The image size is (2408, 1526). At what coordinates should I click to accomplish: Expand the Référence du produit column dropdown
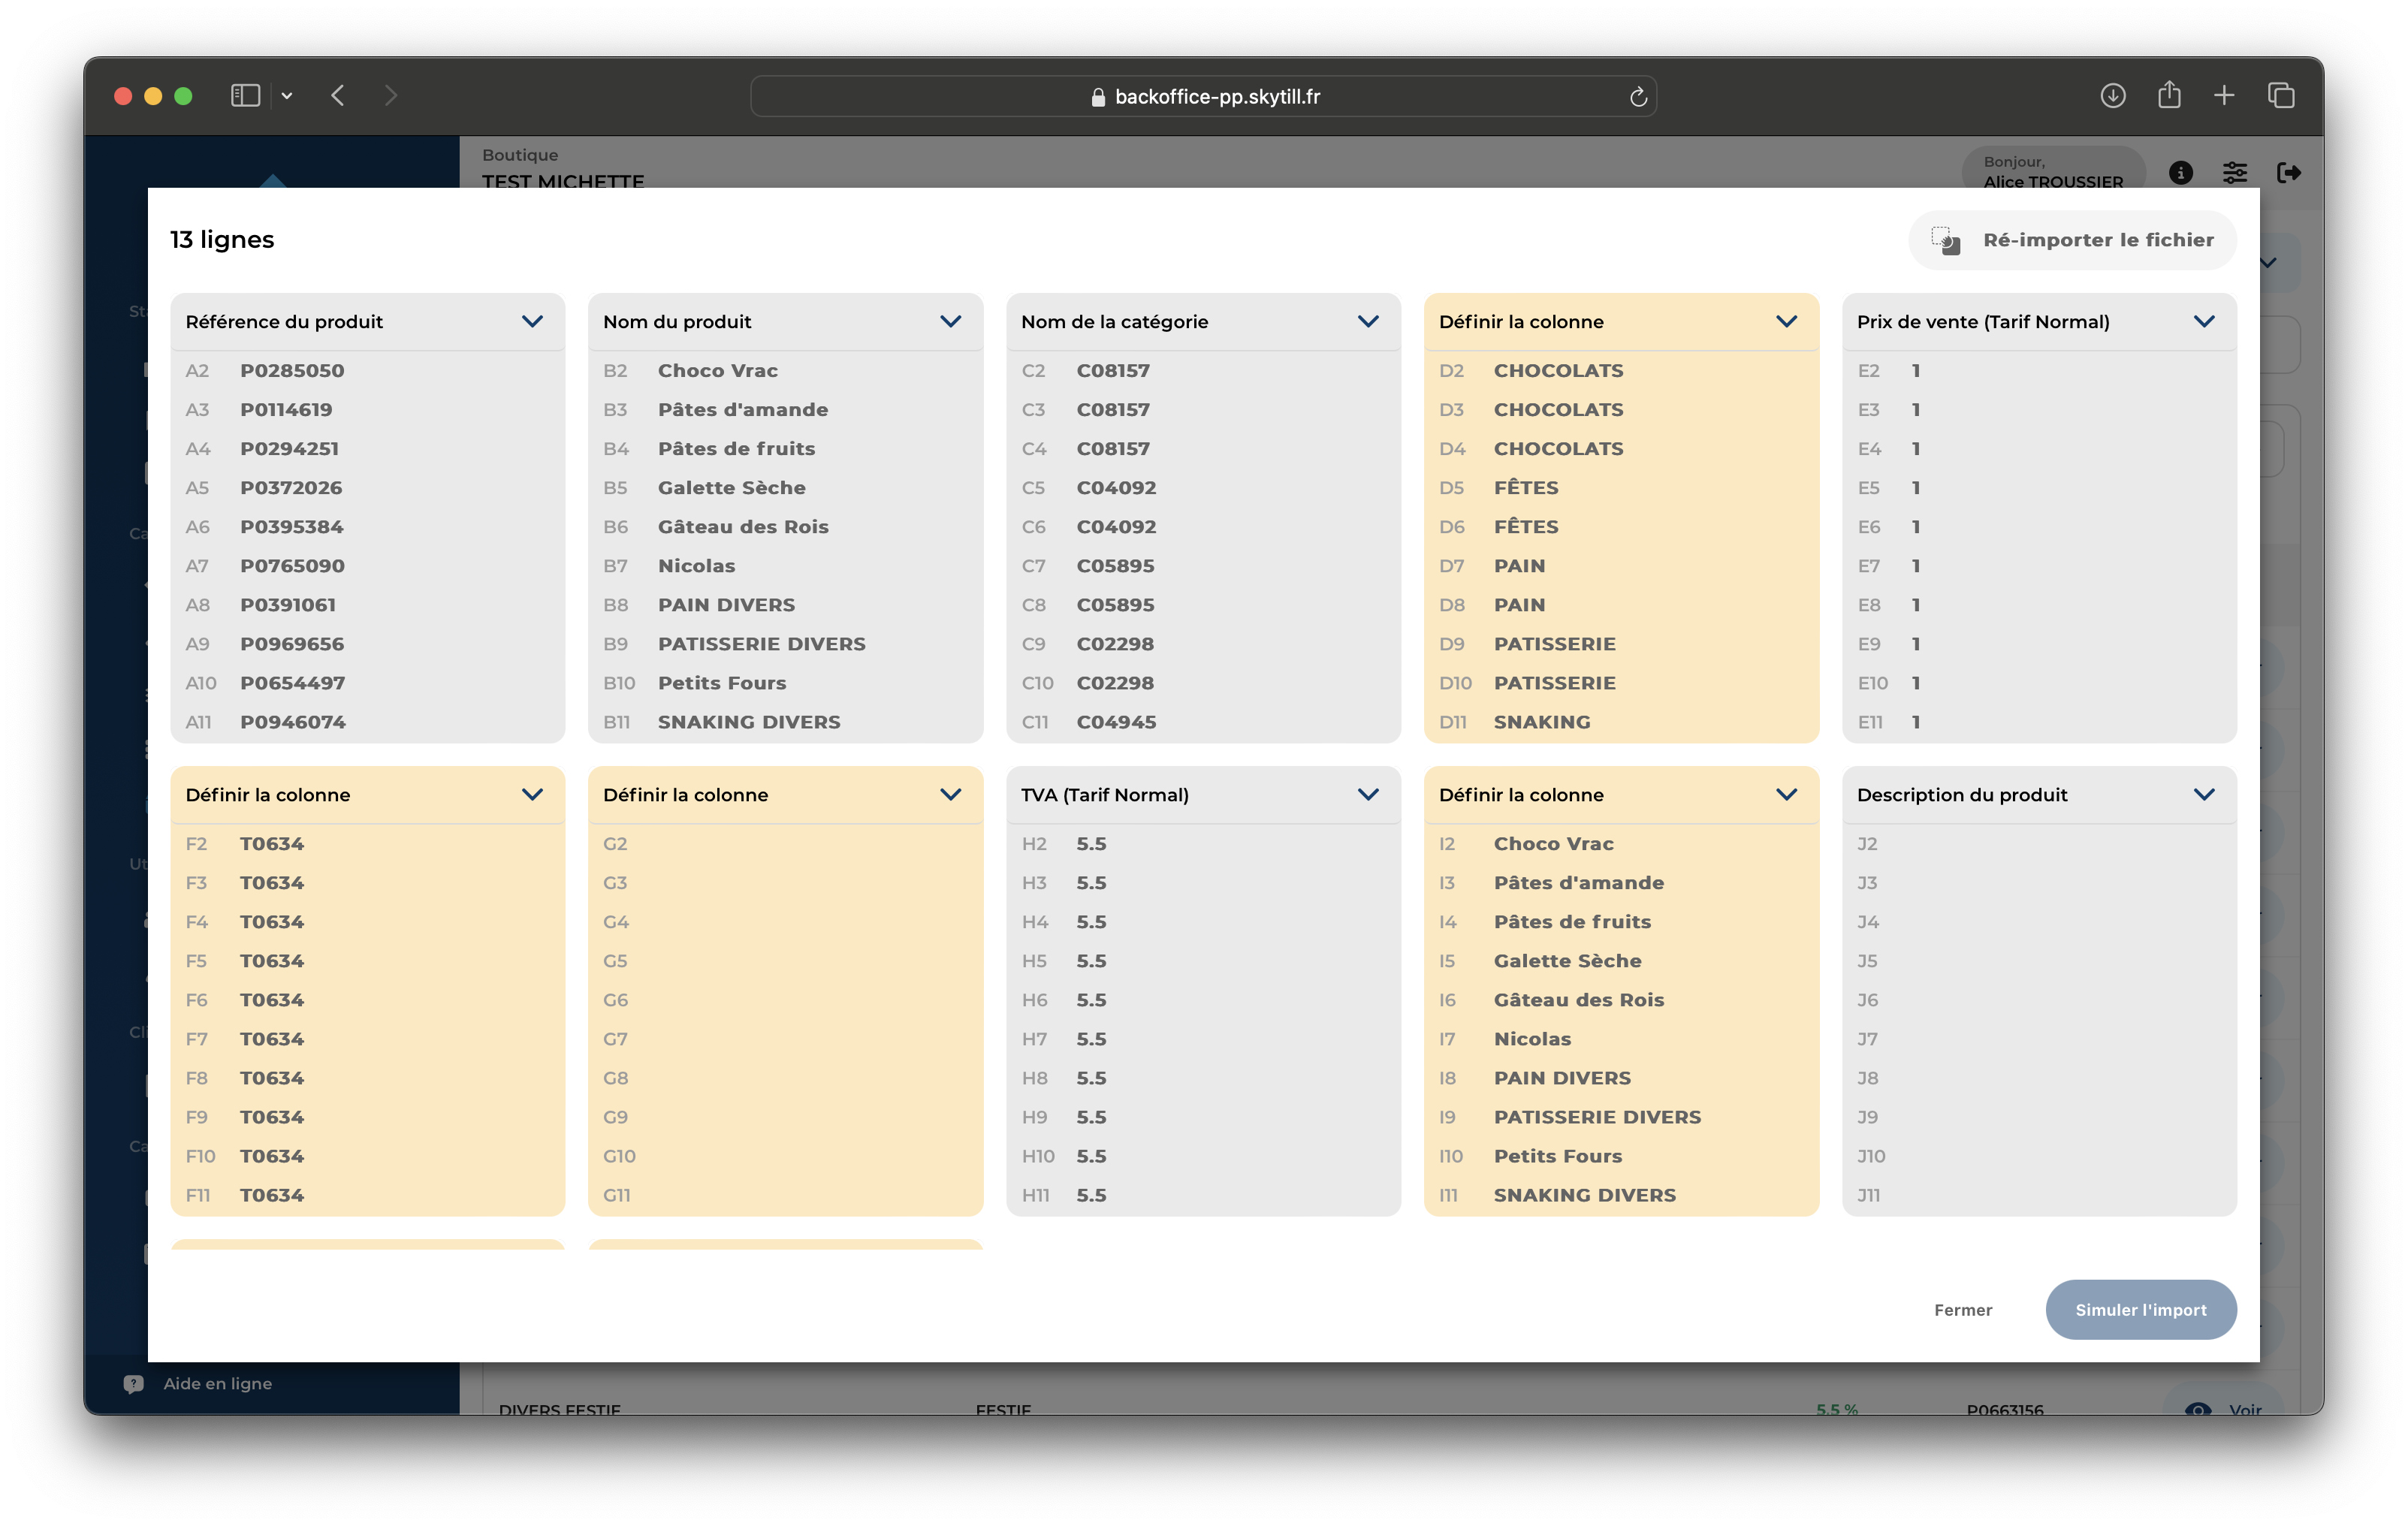pyautogui.click(x=532, y=322)
